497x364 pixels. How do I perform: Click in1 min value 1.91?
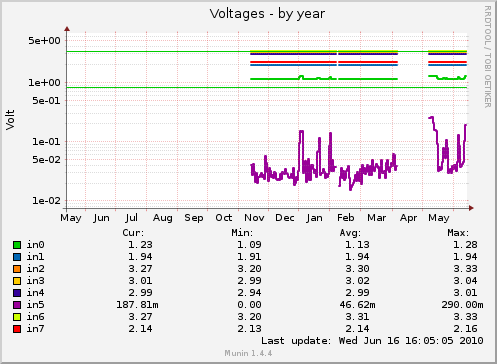pyautogui.click(x=249, y=257)
